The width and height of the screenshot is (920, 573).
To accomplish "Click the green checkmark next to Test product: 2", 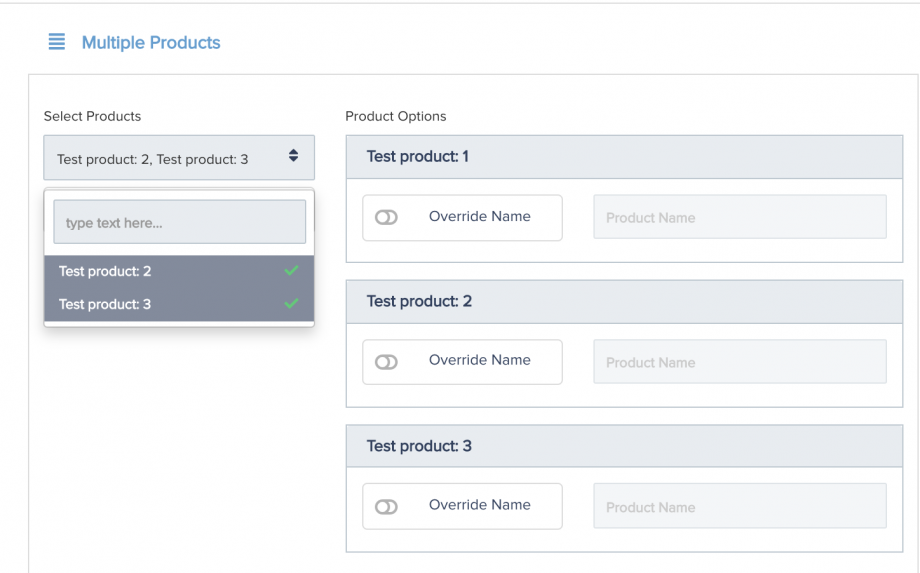I will pos(291,270).
